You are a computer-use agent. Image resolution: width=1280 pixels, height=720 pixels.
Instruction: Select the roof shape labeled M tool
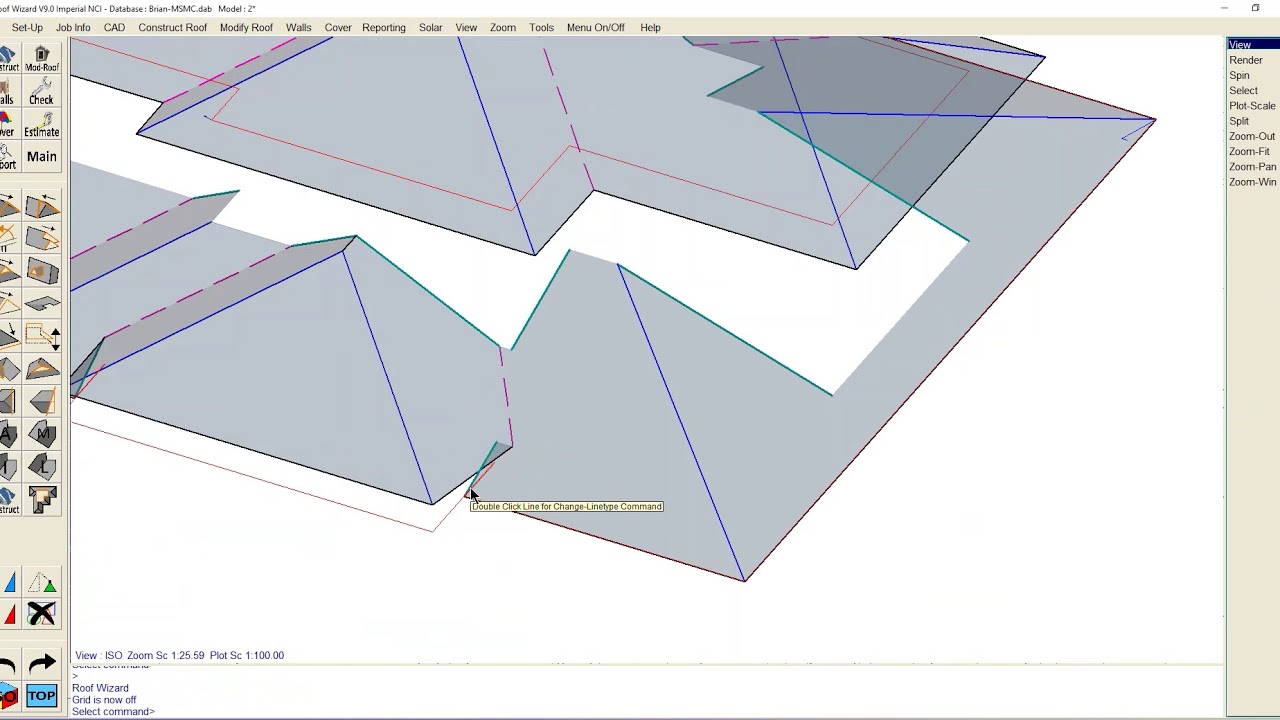[x=42, y=434]
